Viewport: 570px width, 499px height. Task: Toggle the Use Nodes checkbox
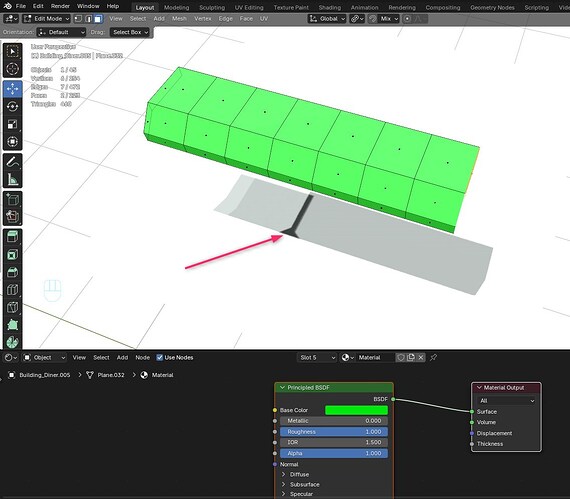159,358
